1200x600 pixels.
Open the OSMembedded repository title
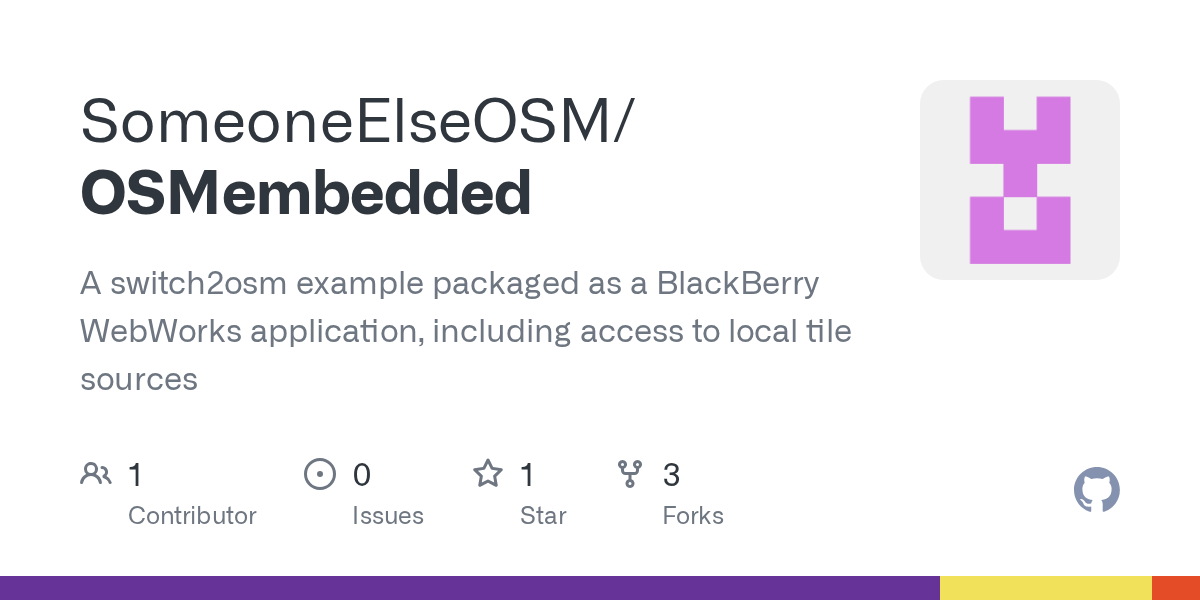(x=306, y=193)
